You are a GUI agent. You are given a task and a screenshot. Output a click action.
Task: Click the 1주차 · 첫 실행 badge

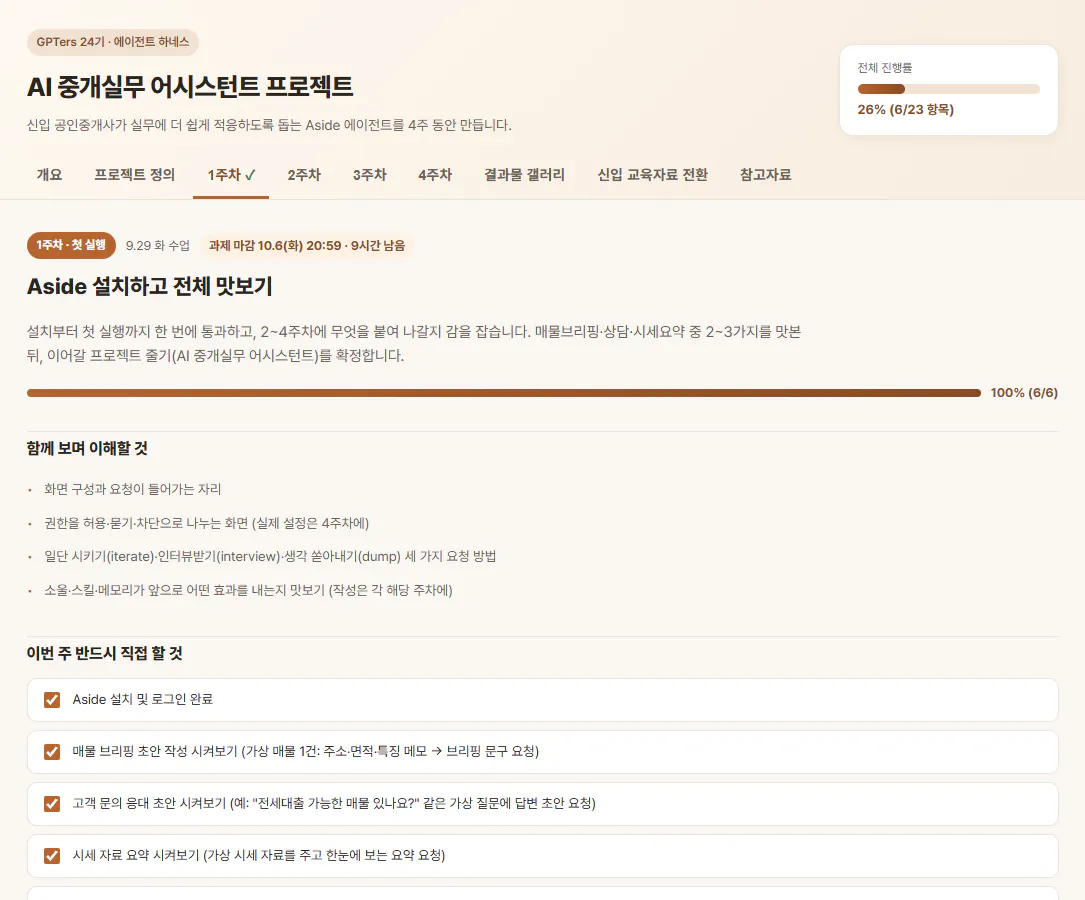(71, 246)
